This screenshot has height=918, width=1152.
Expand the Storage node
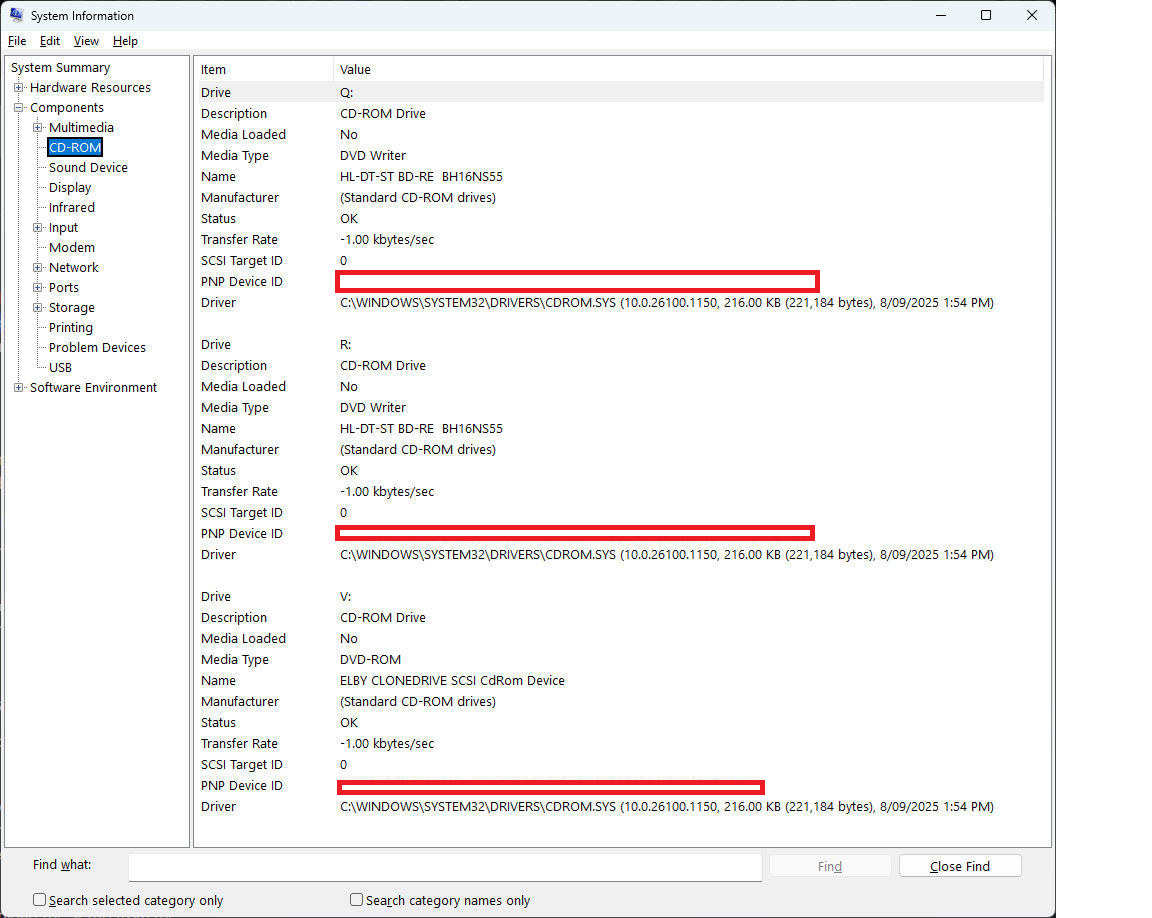pos(37,307)
